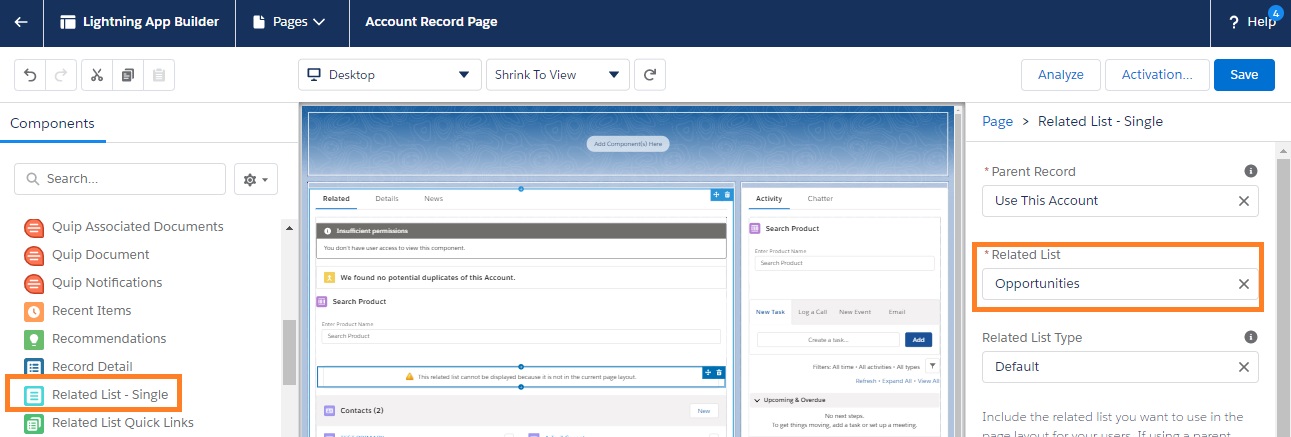The width and height of the screenshot is (1291, 437).
Task: Select the New Event subtab
Action: [853, 312]
